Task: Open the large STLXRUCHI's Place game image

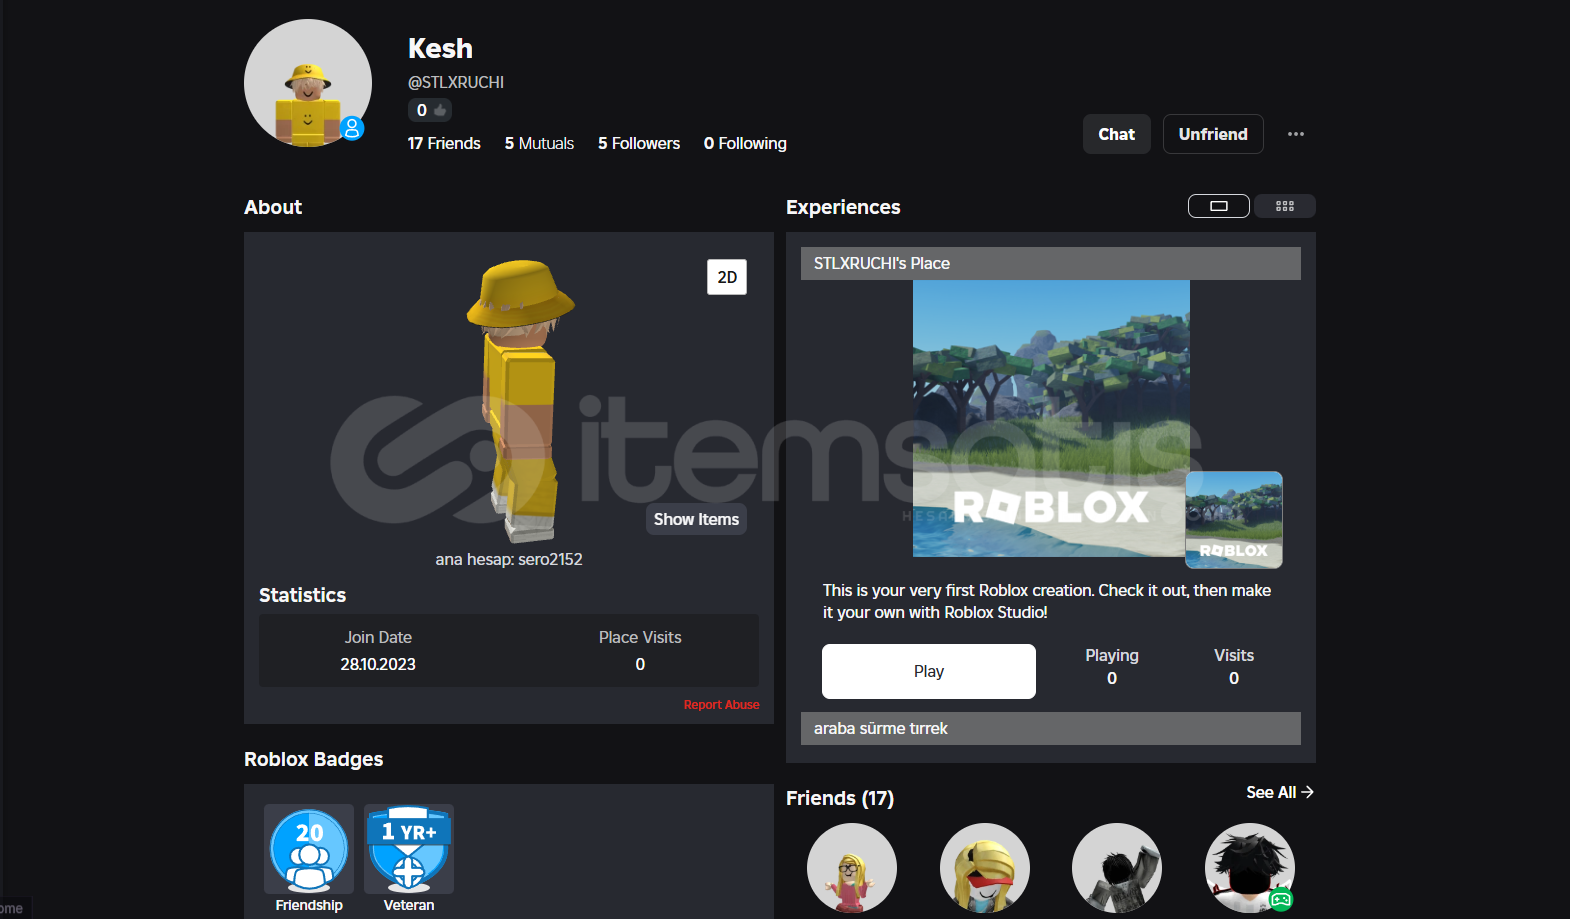Action: click(x=1051, y=418)
